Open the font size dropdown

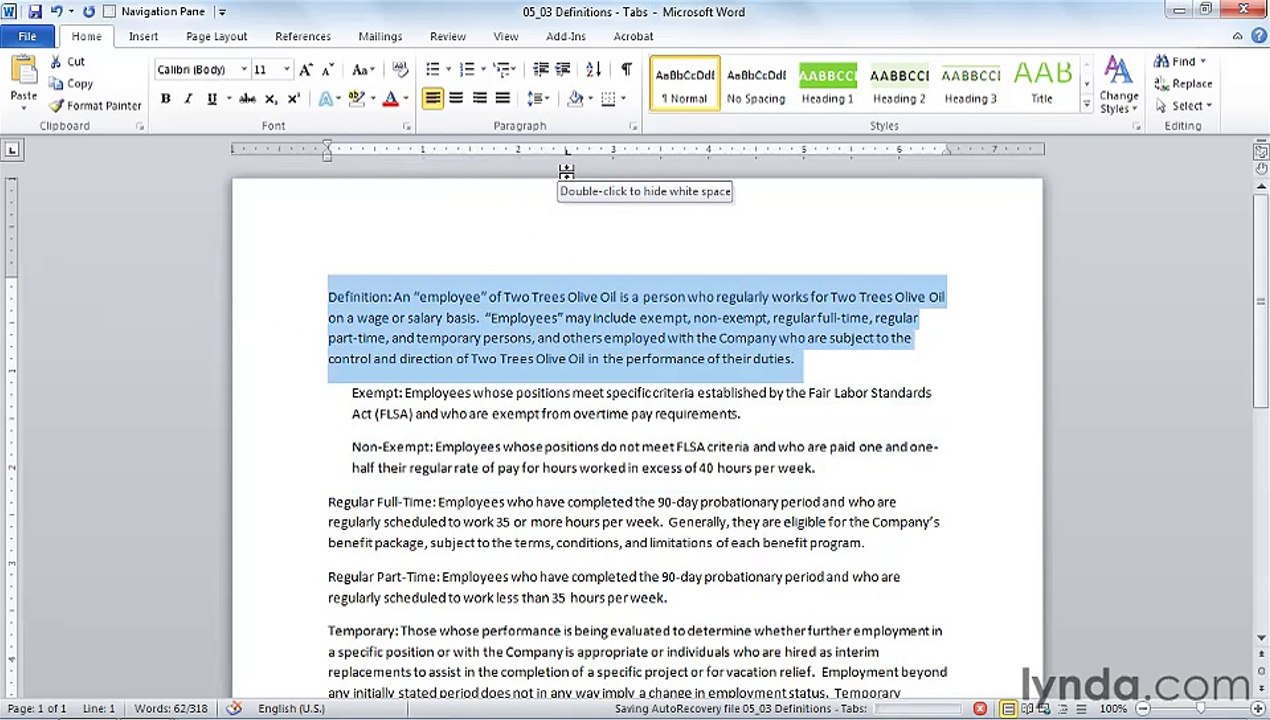[286, 70]
